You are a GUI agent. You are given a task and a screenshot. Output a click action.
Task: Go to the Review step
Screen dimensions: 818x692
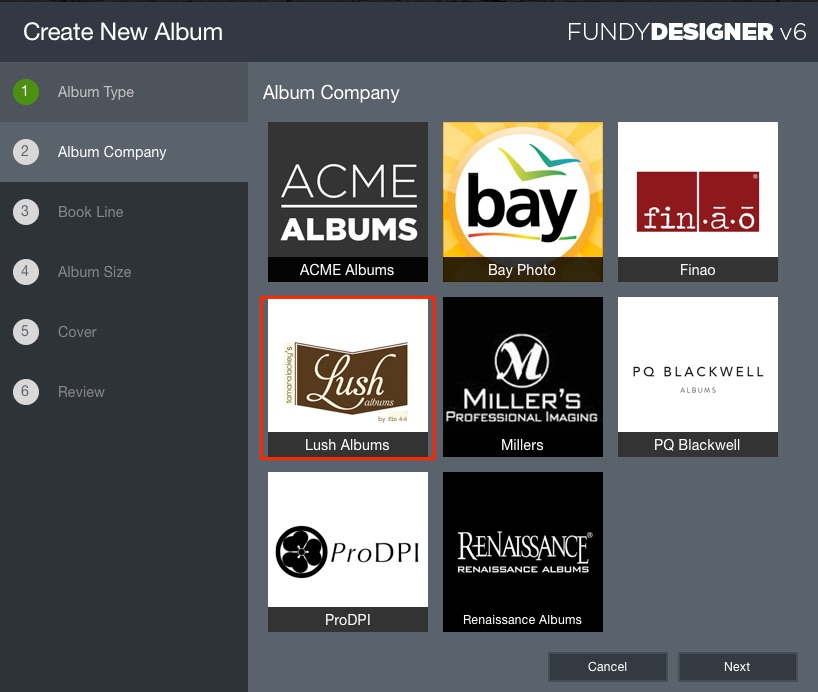click(x=124, y=392)
